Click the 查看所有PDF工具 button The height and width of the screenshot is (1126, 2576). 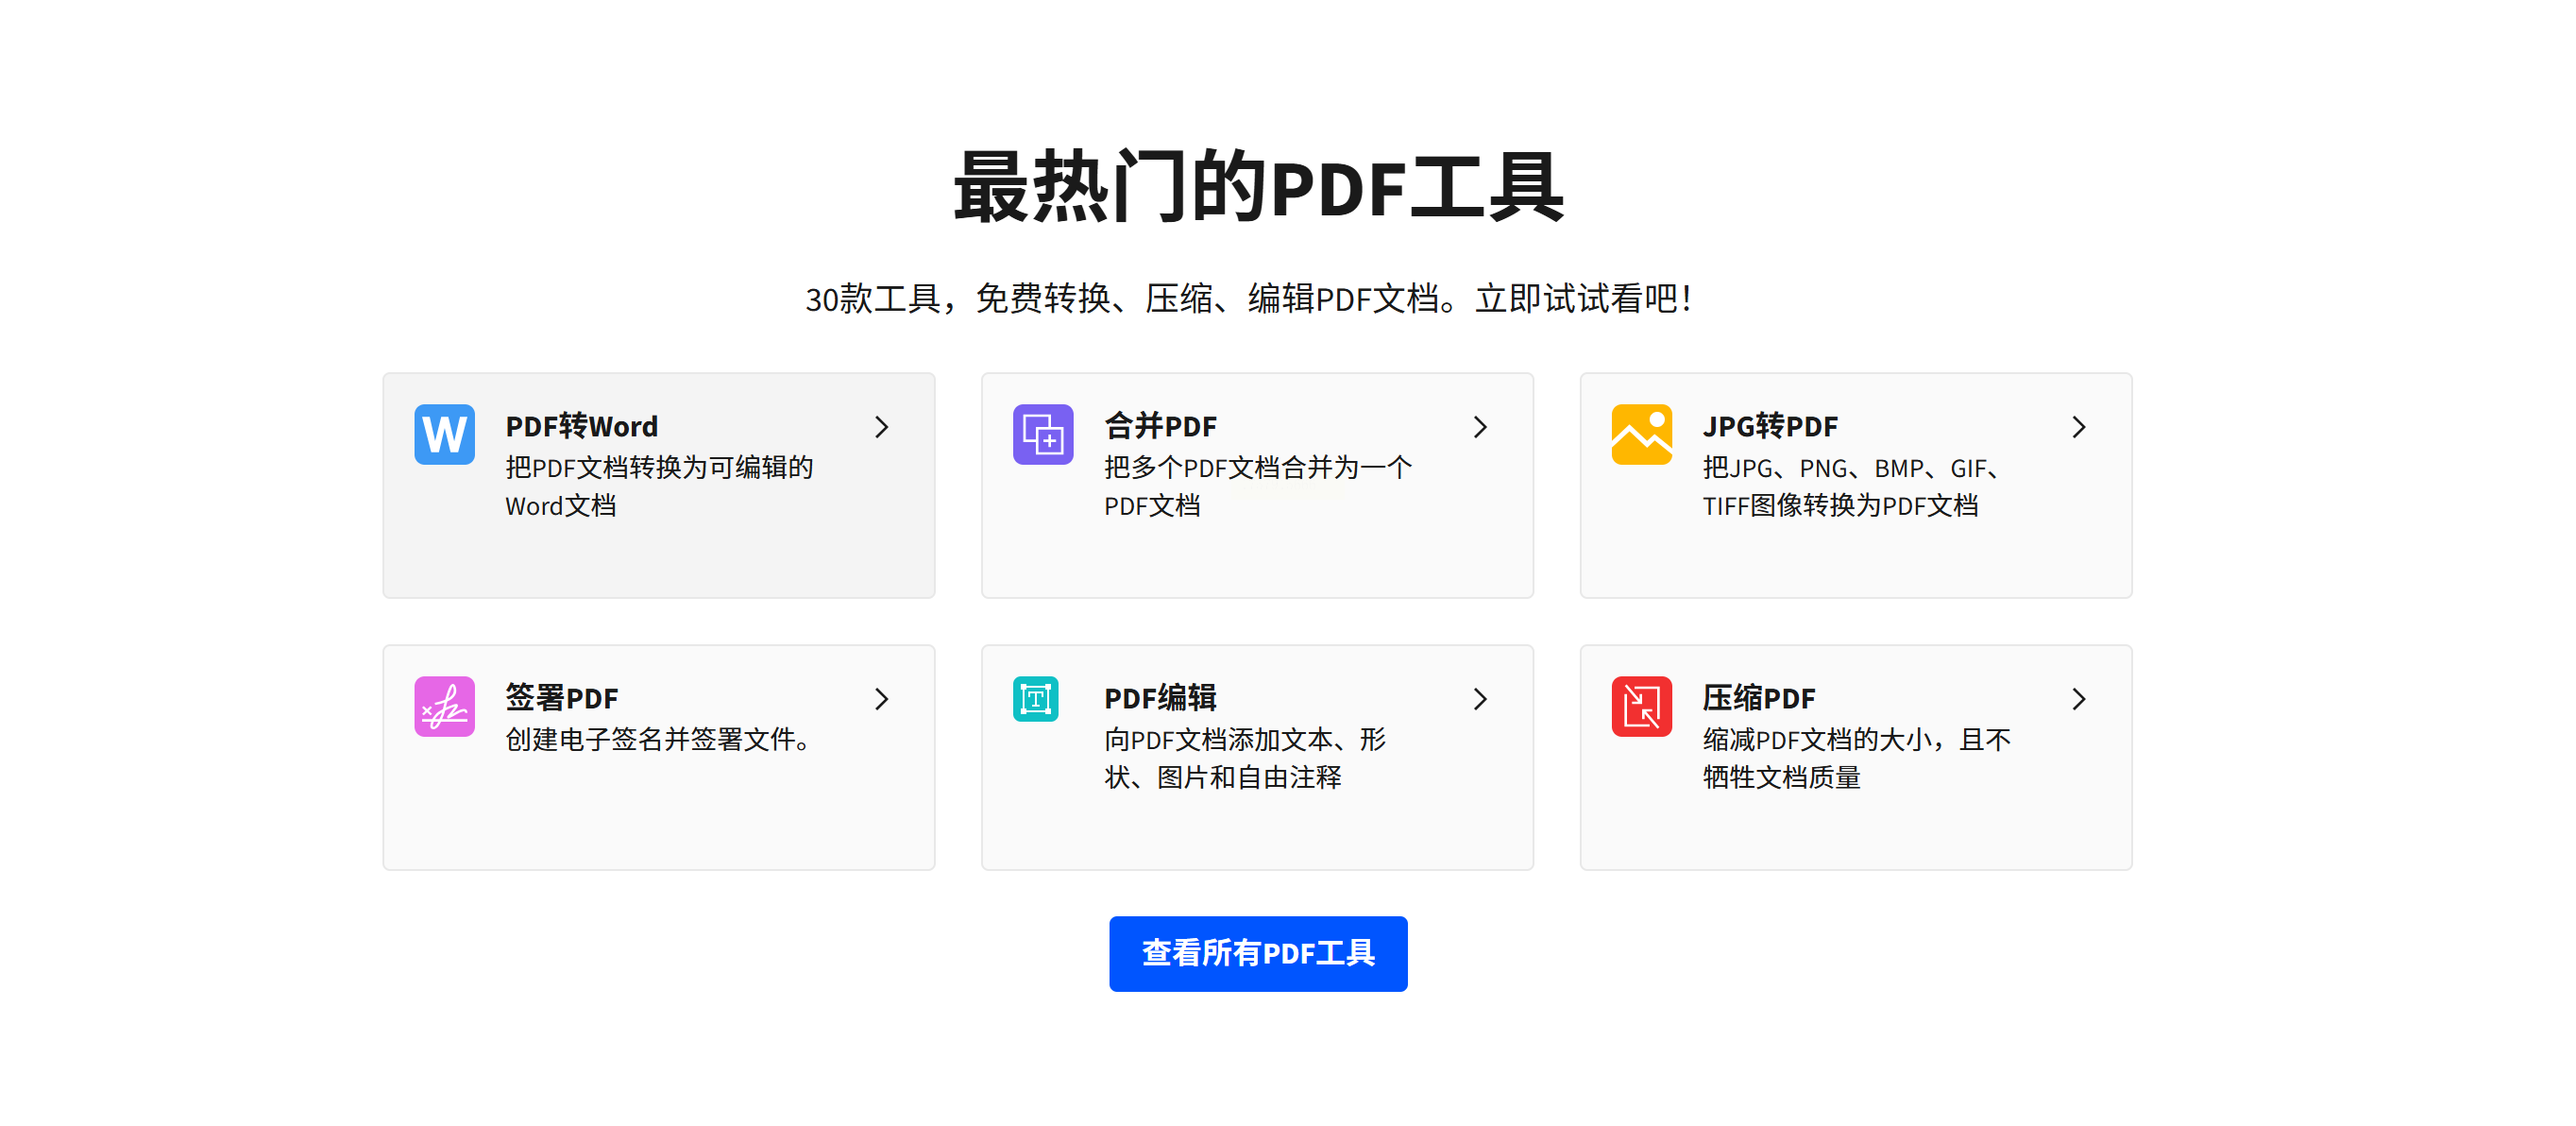(1258, 953)
